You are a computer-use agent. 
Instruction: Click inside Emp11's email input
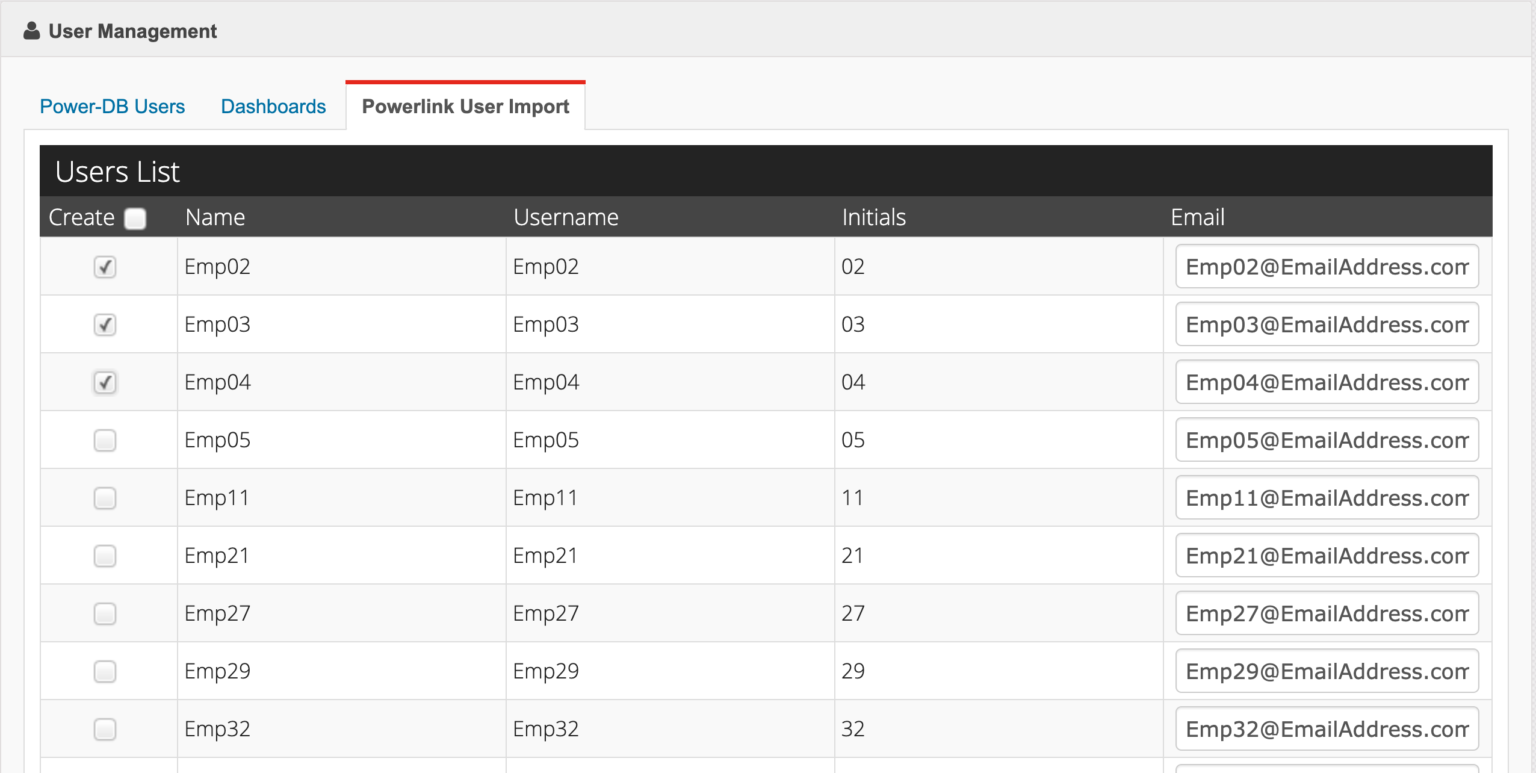tap(1326, 497)
